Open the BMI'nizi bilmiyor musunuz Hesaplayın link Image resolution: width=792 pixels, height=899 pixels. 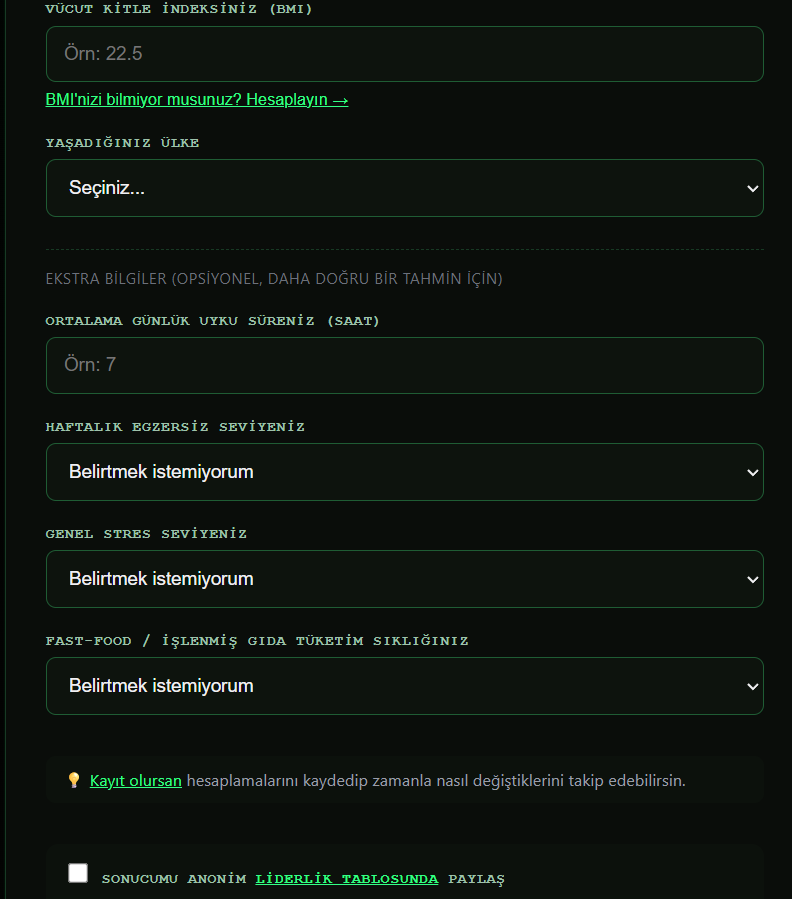click(x=197, y=100)
